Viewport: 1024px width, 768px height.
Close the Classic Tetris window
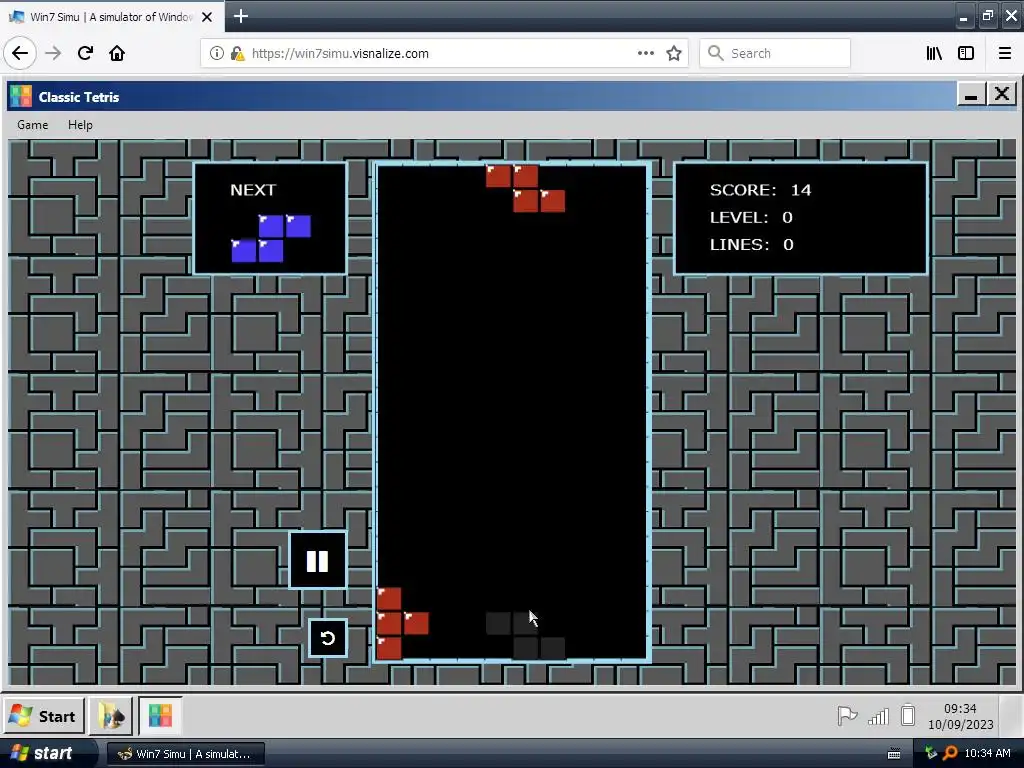click(1002, 94)
